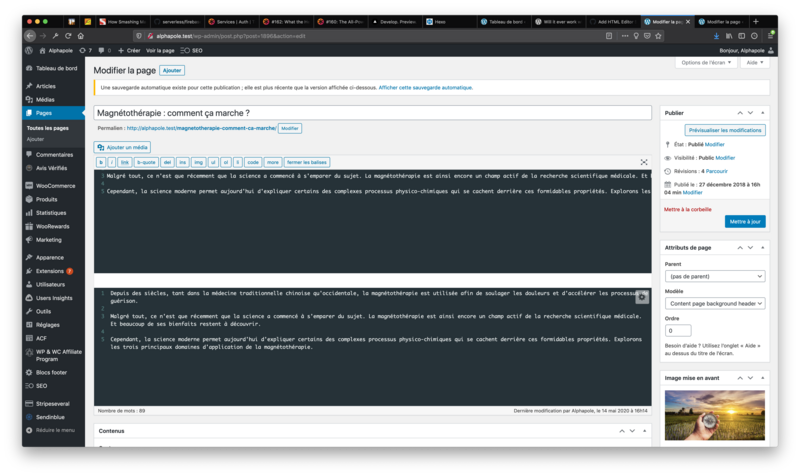The image size is (800, 476).
Task: Open Tableau de bord in sidebar
Action: tap(54, 68)
